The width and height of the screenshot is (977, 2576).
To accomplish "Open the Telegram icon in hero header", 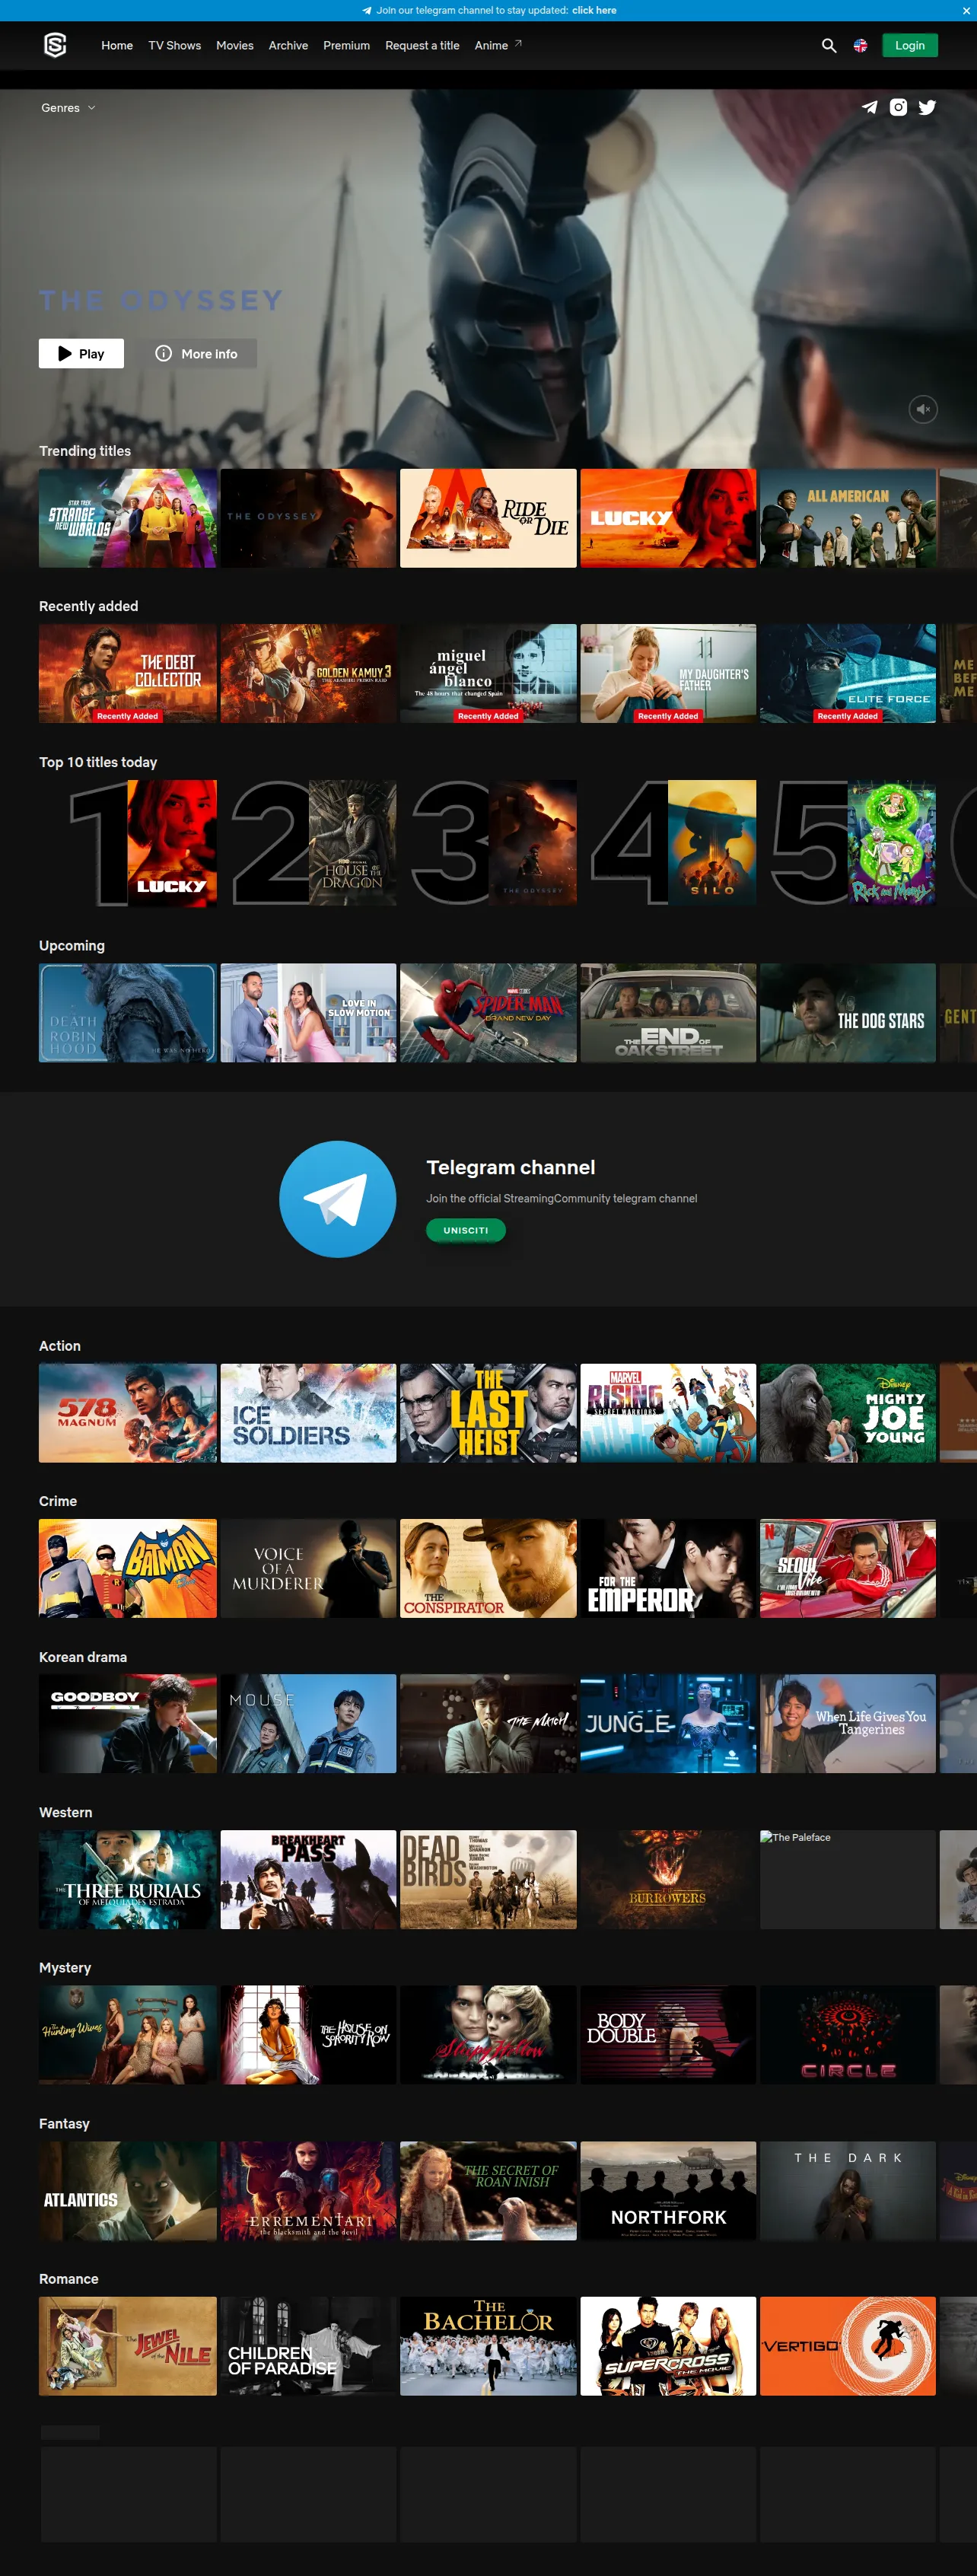I will 870,107.
